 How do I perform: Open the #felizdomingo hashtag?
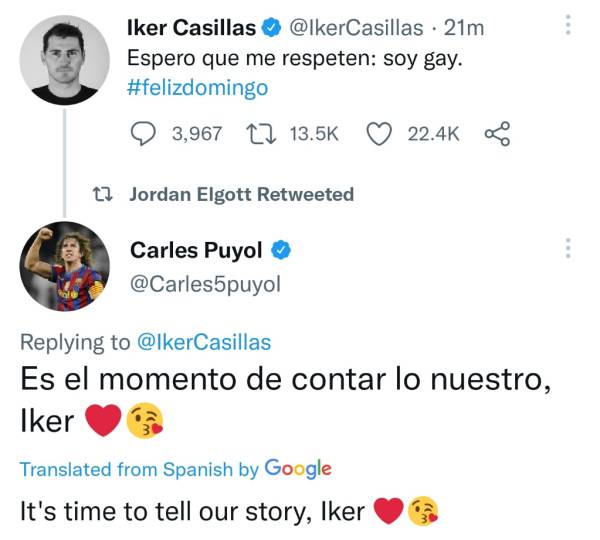198,87
